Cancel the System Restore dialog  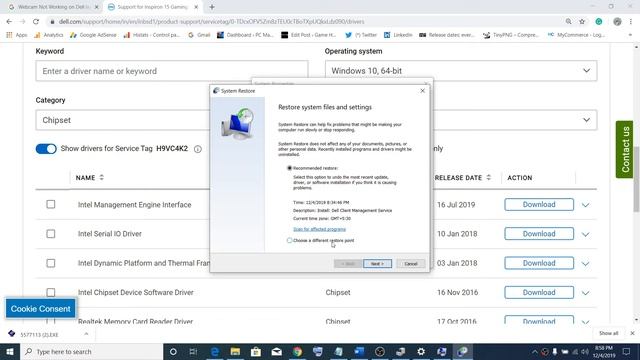(411, 264)
